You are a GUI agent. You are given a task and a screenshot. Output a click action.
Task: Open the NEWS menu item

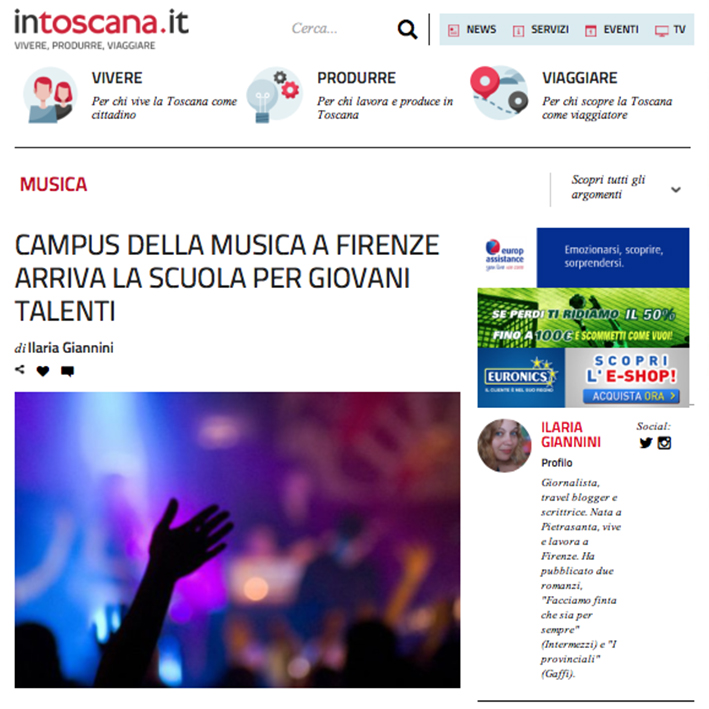point(472,30)
